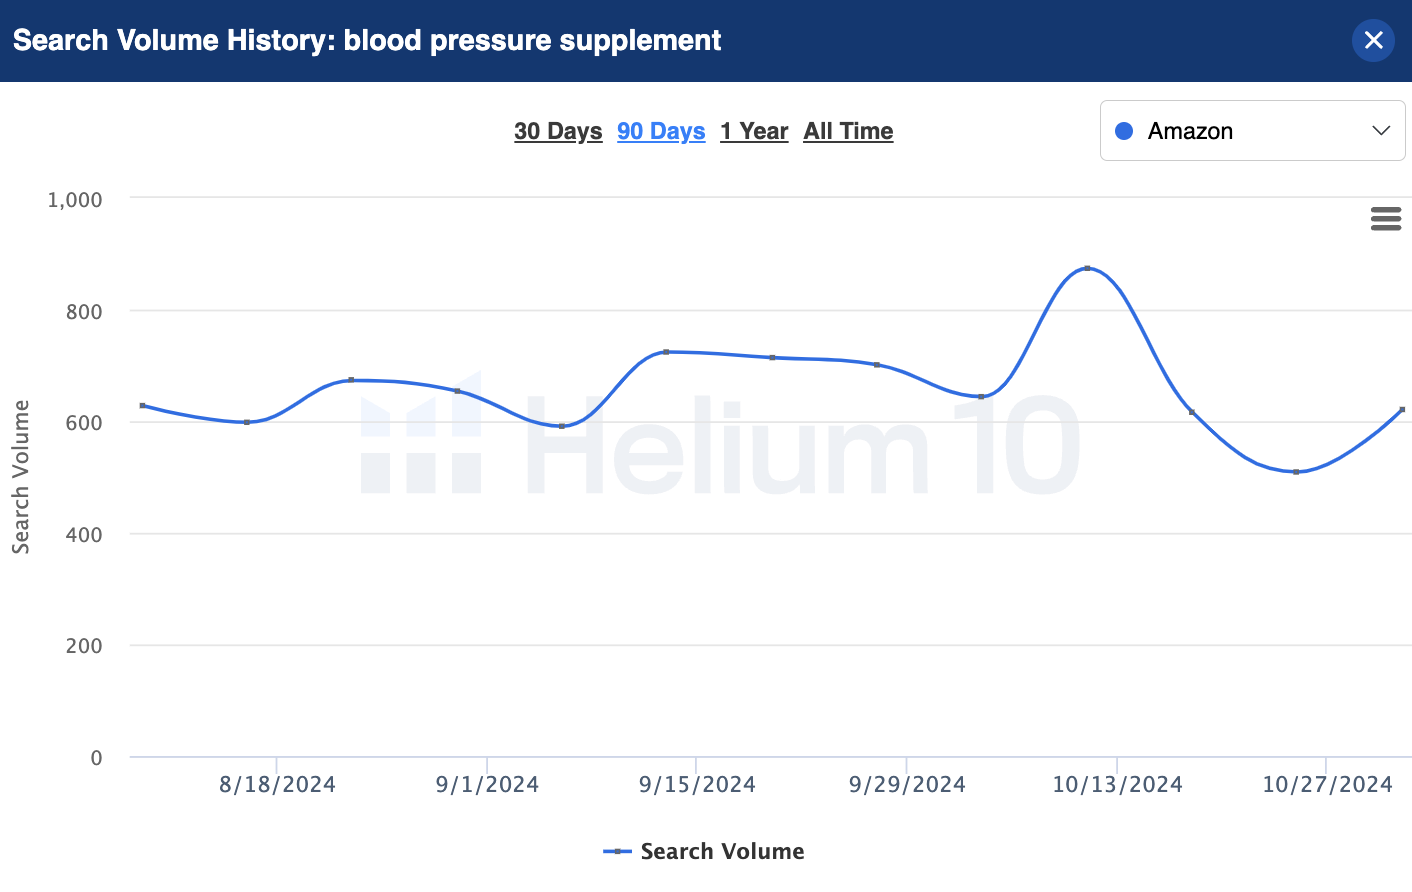Switch to the 90 Days range
1412x892 pixels.
point(661,131)
